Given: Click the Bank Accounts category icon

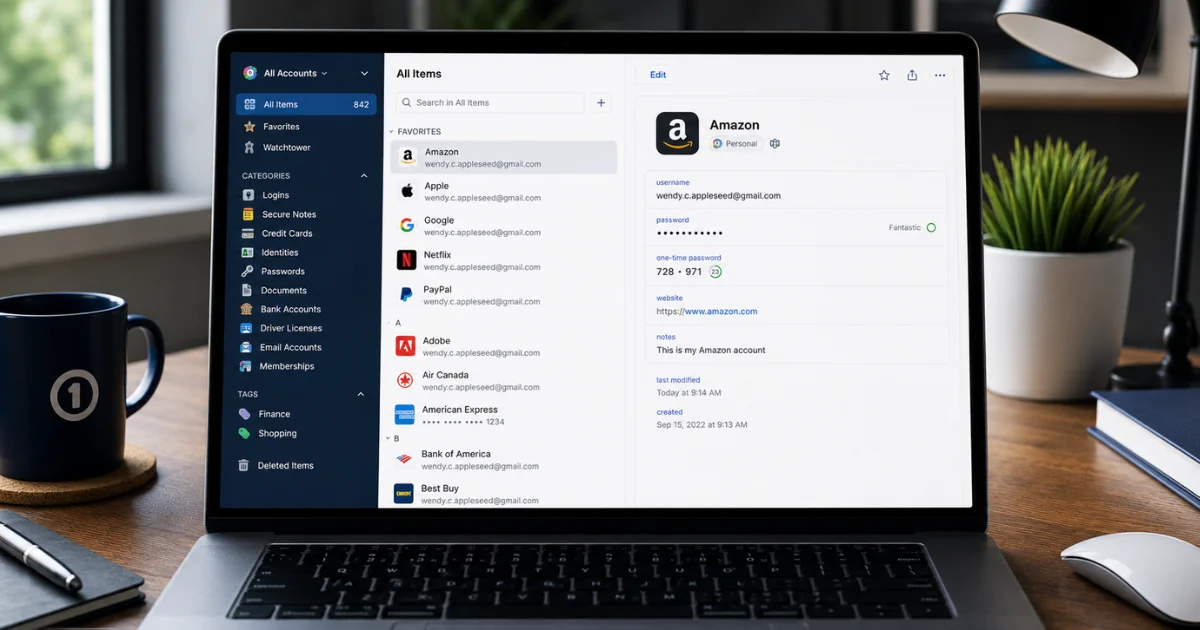Looking at the screenshot, I should tap(246, 309).
